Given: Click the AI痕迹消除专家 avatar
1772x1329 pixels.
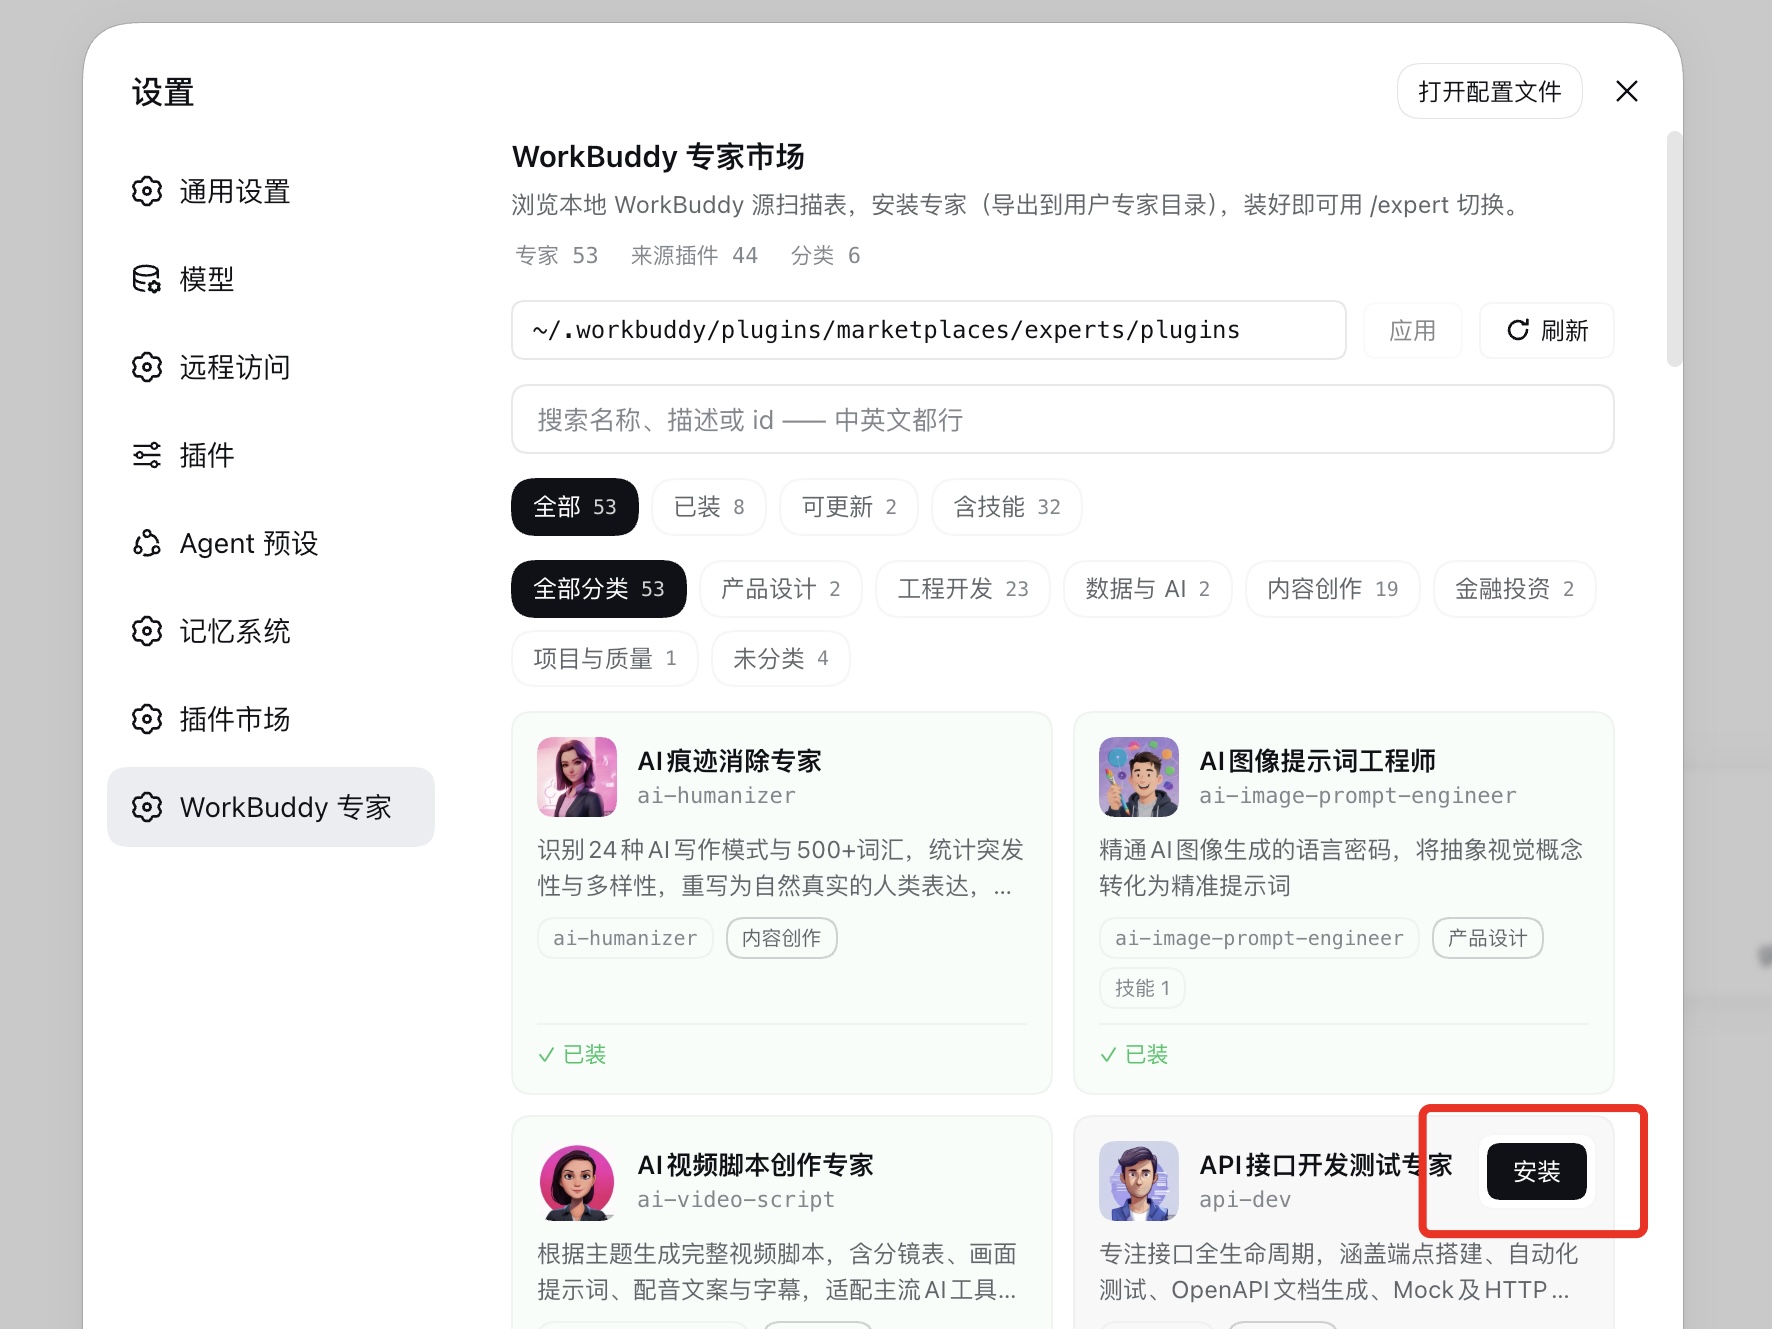Looking at the screenshot, I should 577,777.
